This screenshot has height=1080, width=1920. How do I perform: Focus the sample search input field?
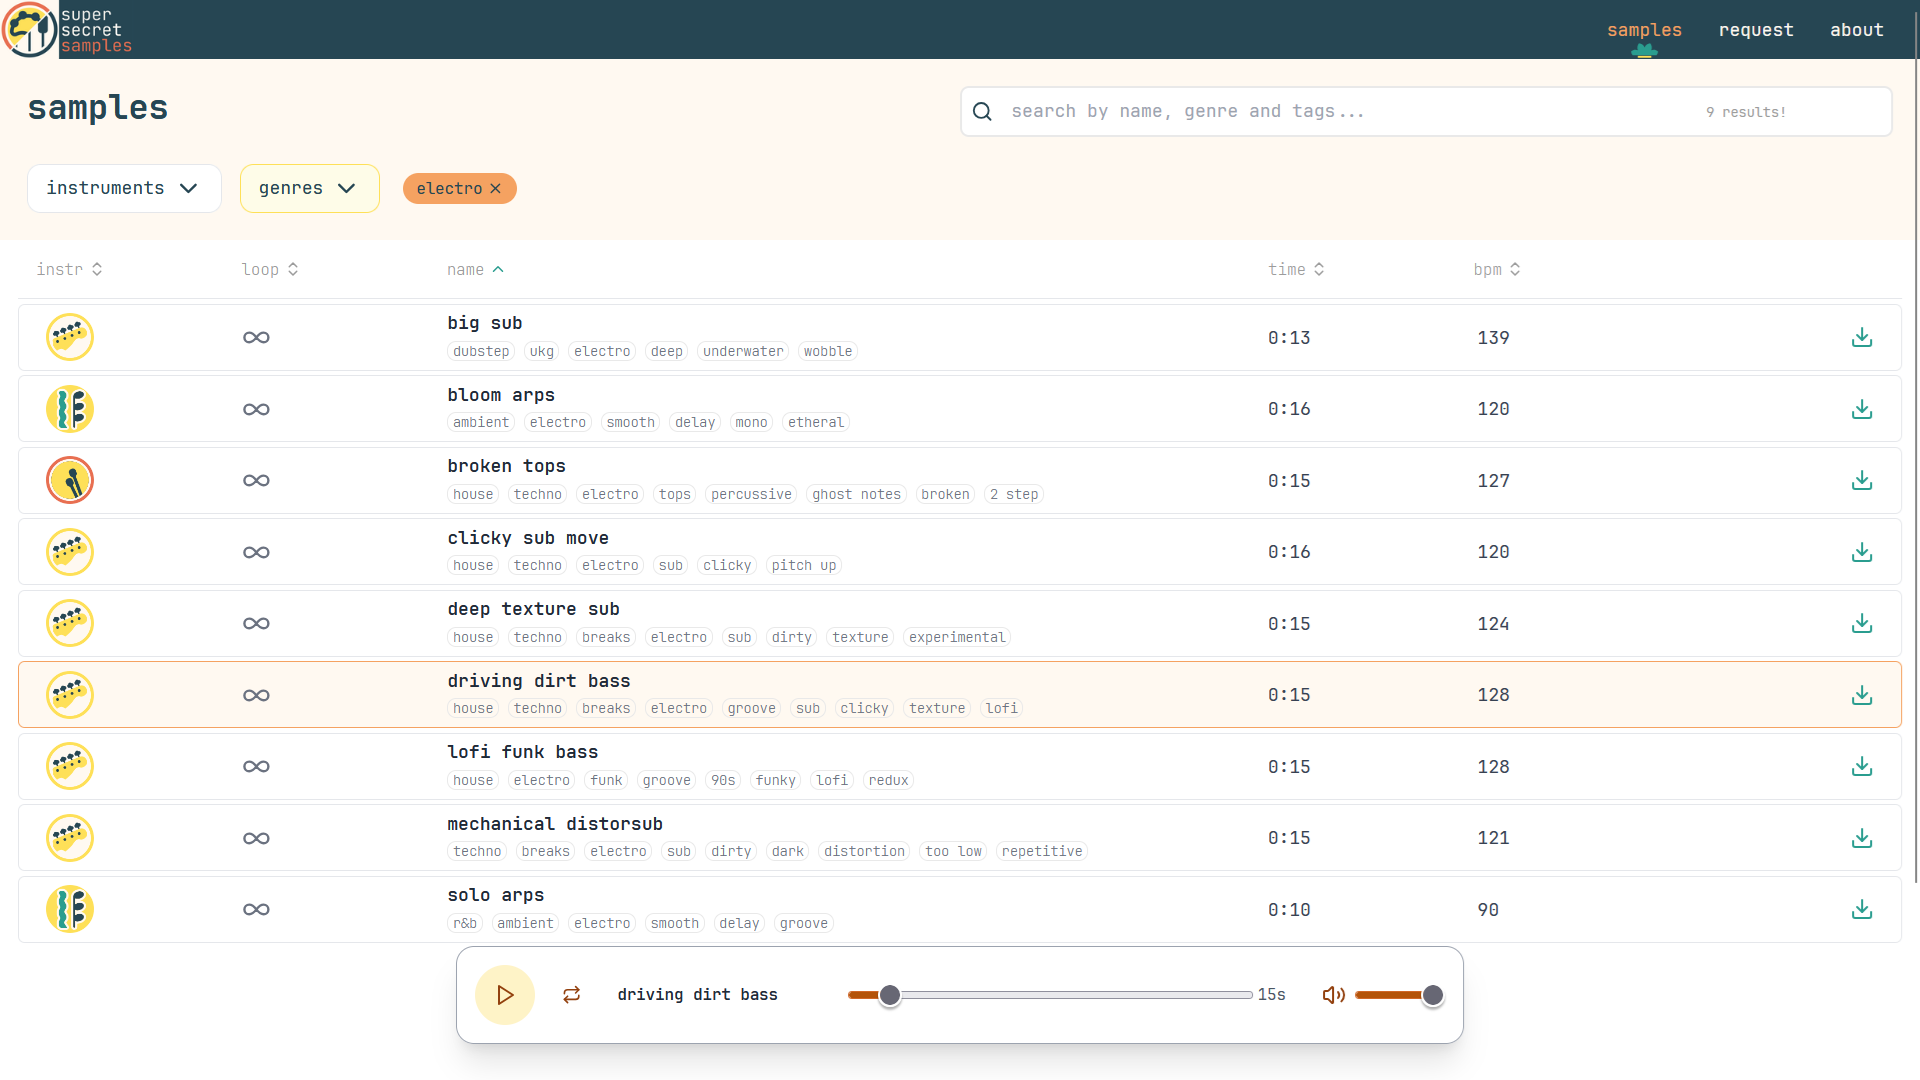tap(1426, 111)
